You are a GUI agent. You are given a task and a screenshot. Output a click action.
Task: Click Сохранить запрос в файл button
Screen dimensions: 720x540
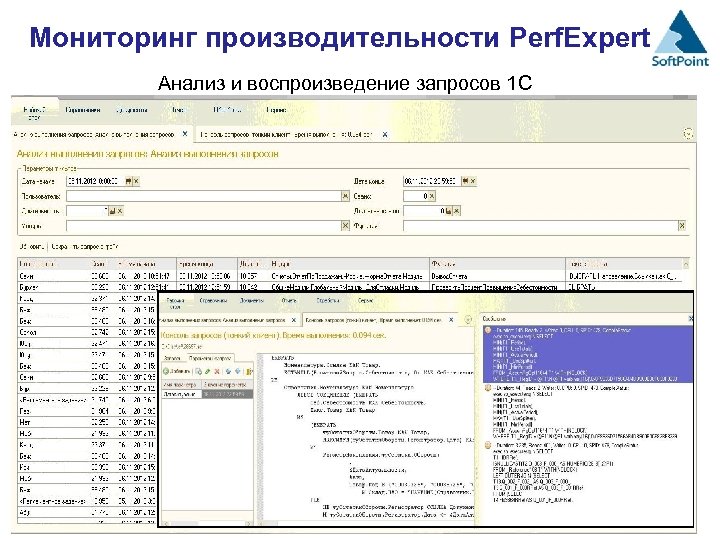pyautogui.click(x=85, y=247)
